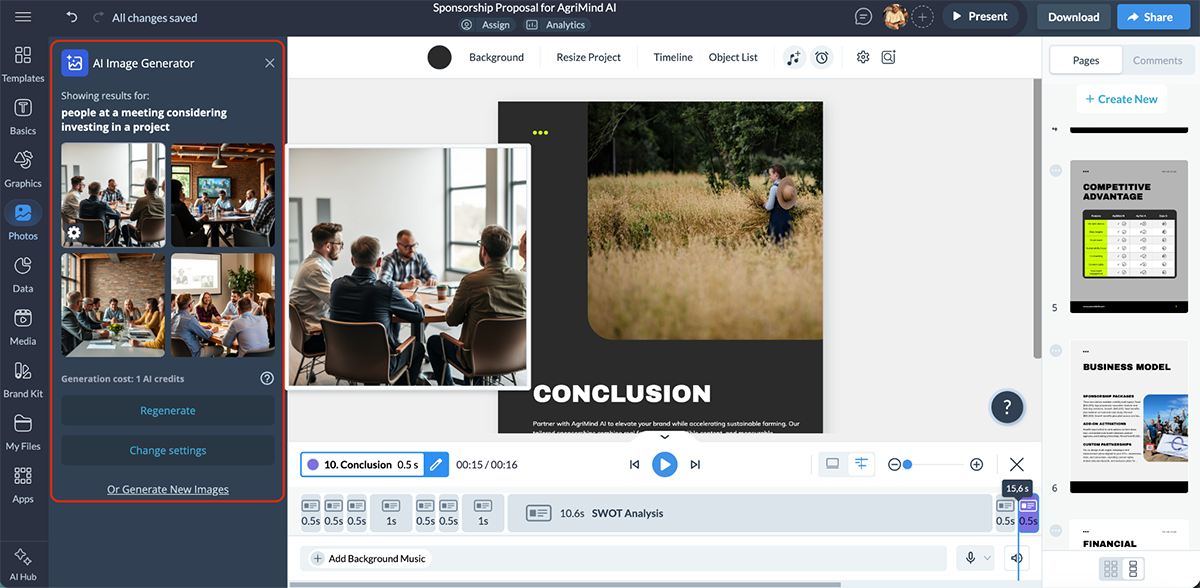Open the slide timer icon next to the music note

coord(821,57)
